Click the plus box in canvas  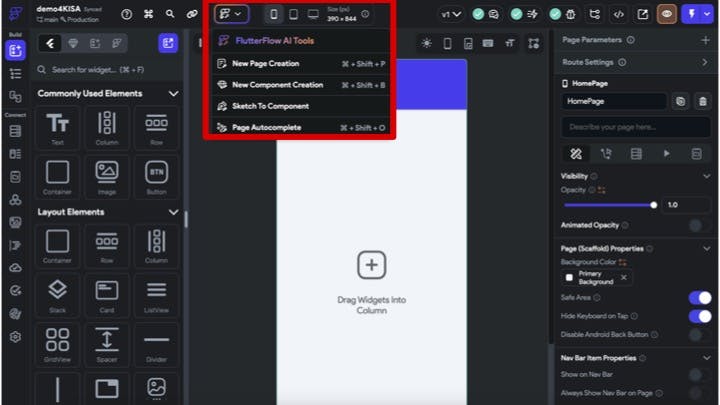(371, 265)
